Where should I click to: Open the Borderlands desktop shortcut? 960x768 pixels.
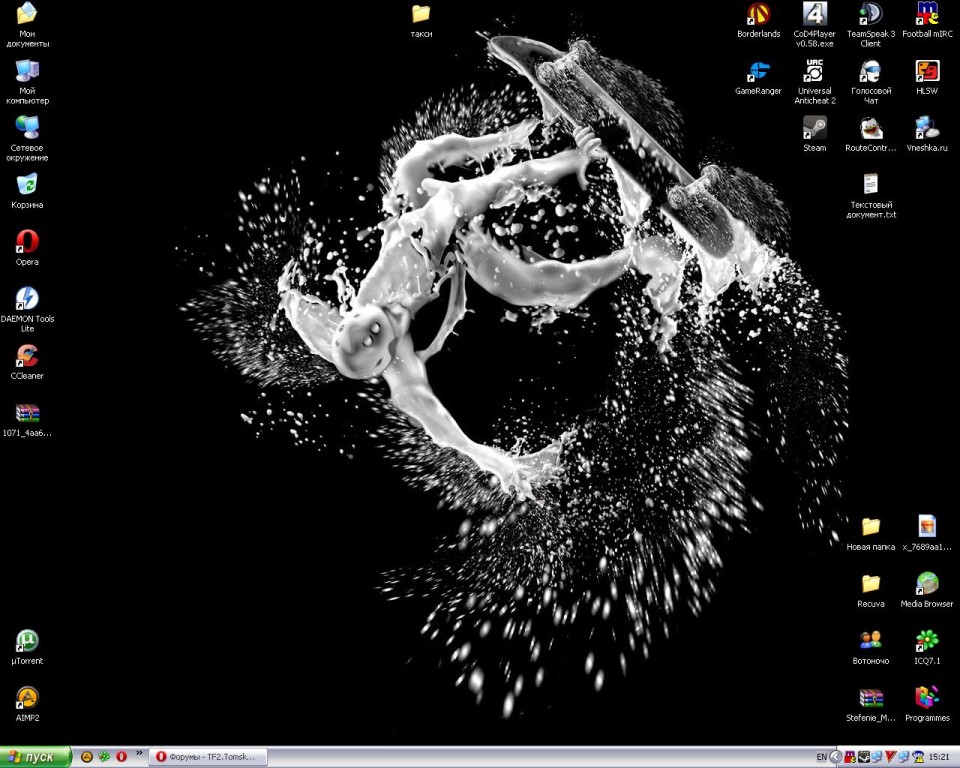tap(758, 15)
